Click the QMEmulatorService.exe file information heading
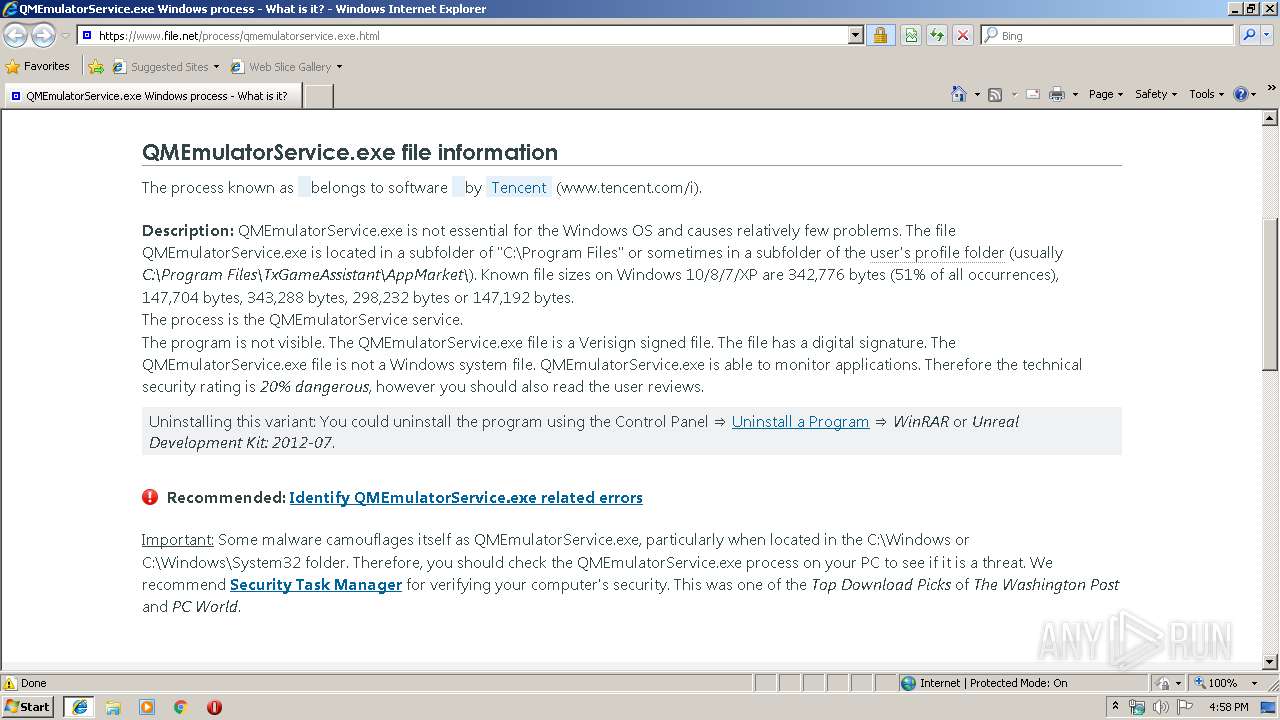The height and width of the screenshot is (720, 1280). [x=350, y=152]
